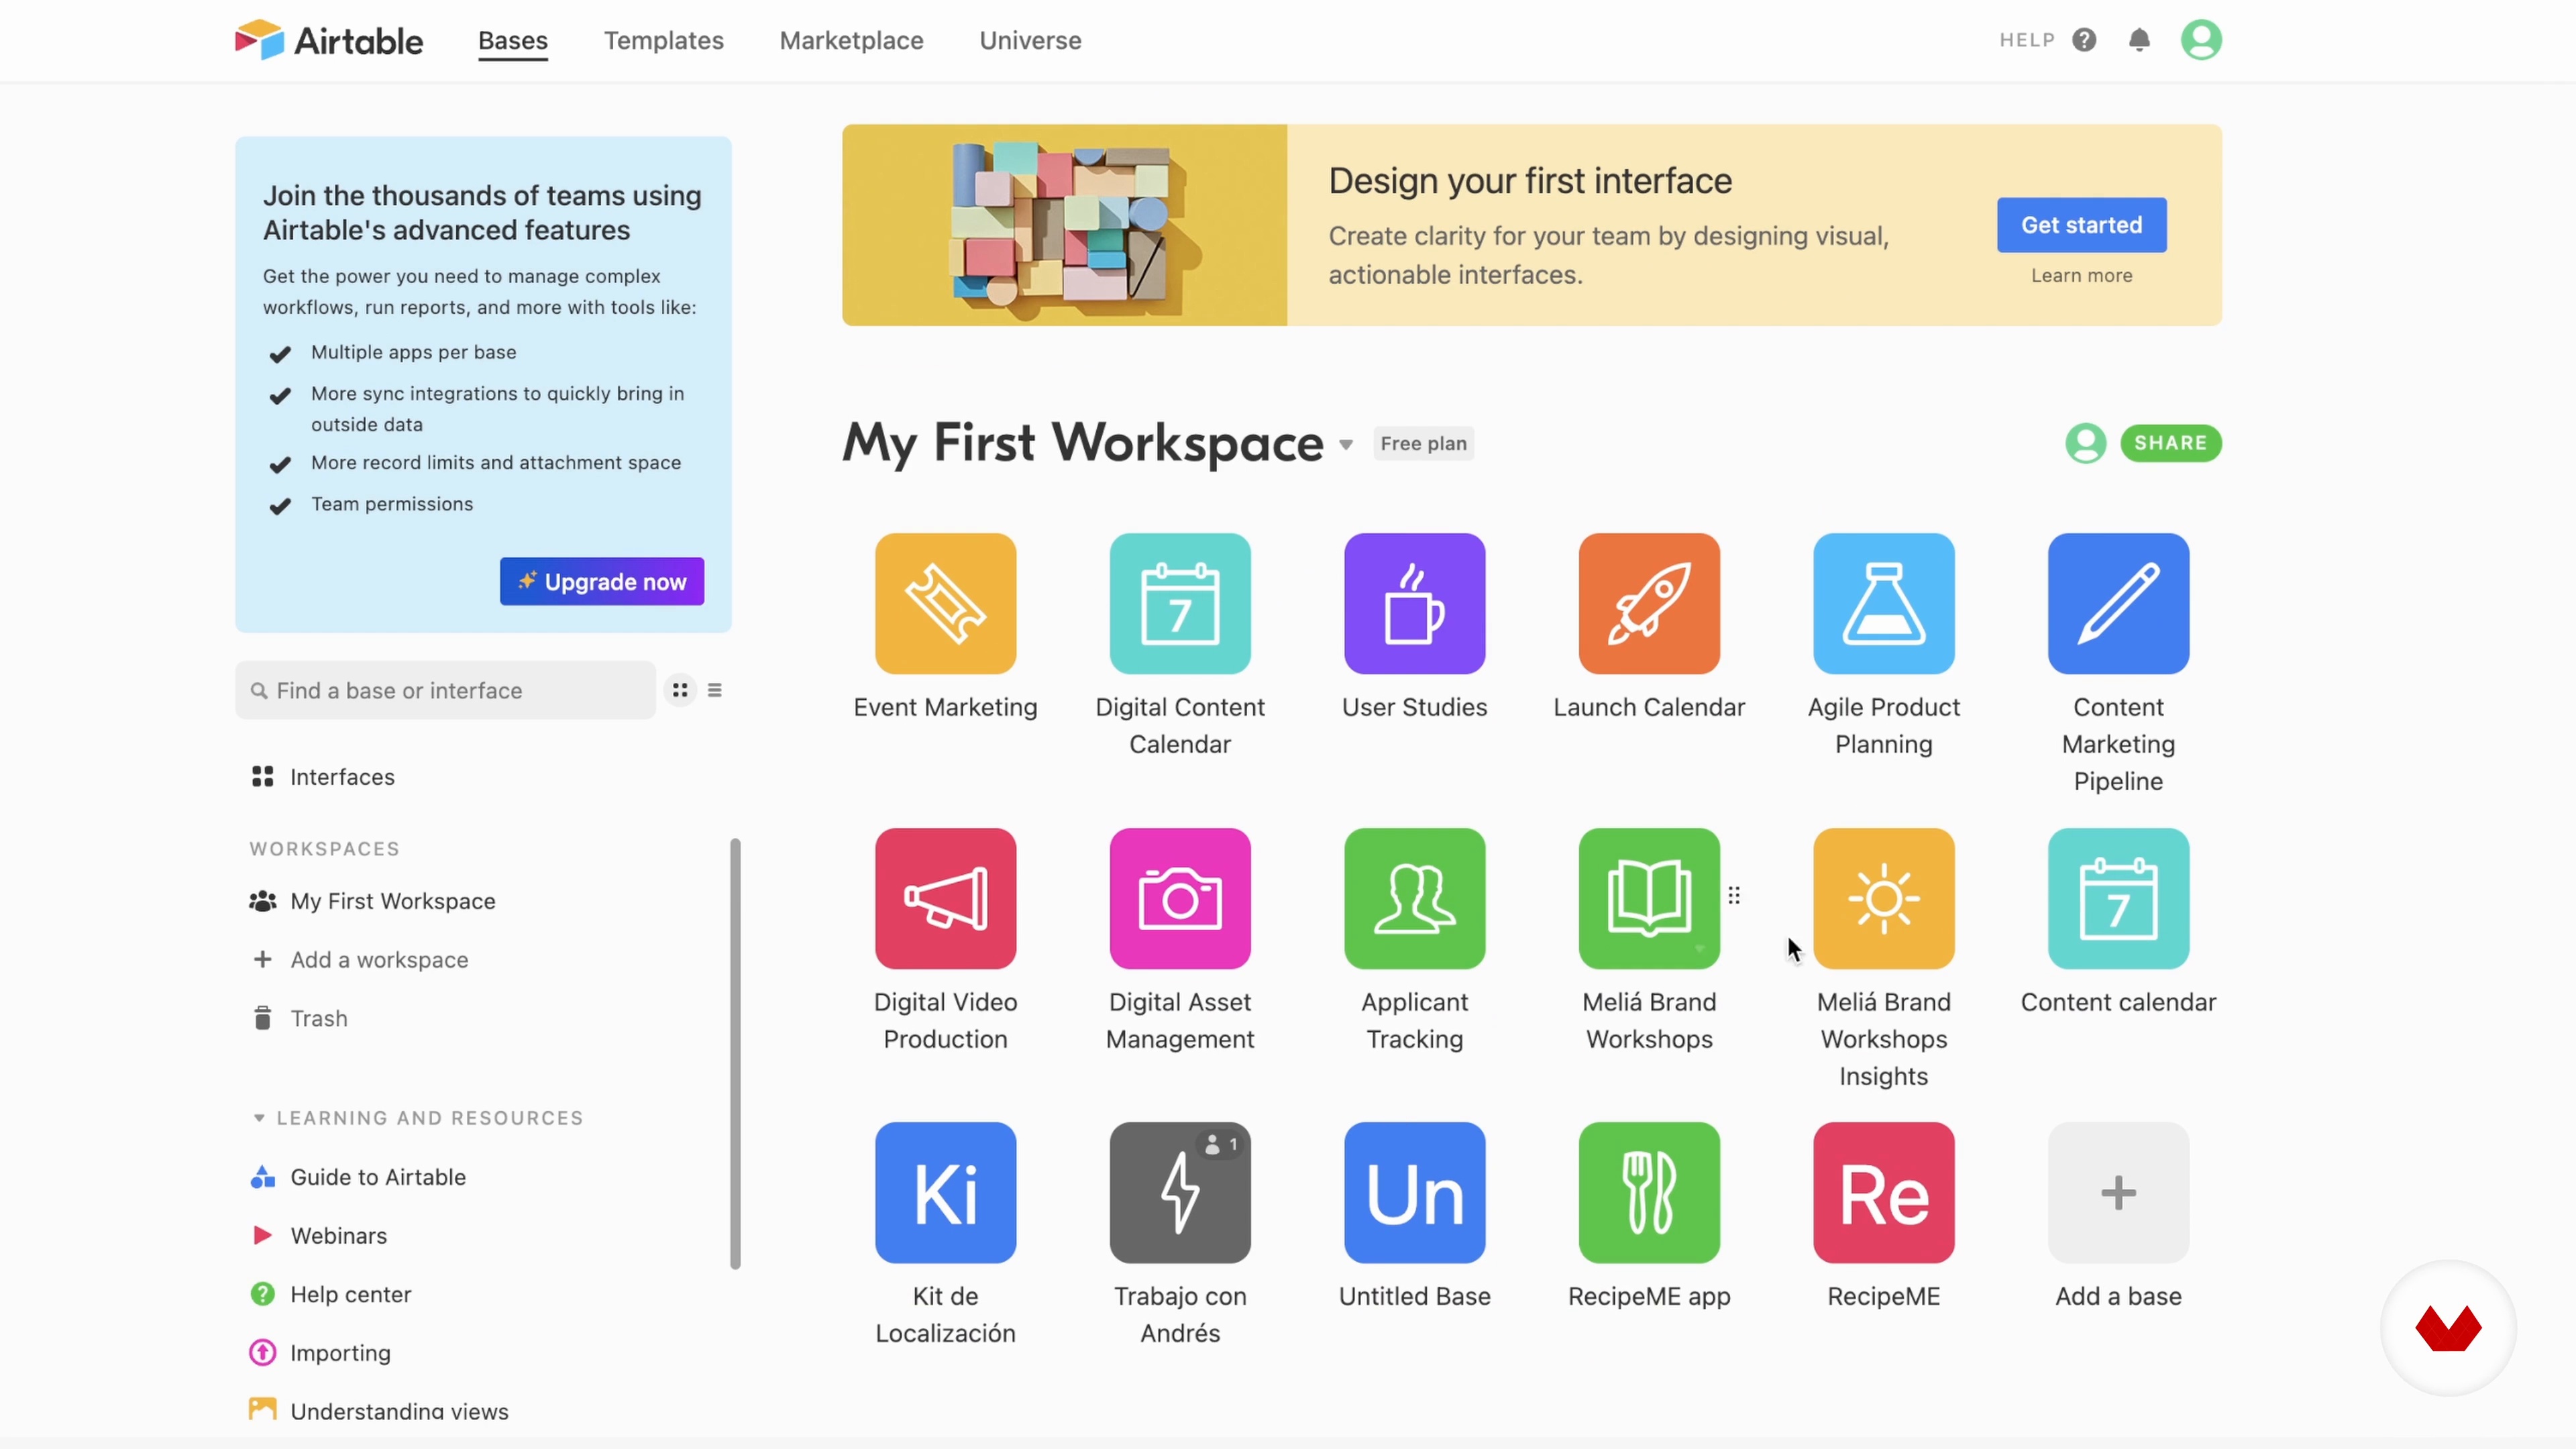2576x1449 pixels.
Task: Click the Free plan badge
Action: coord(1423,443)
